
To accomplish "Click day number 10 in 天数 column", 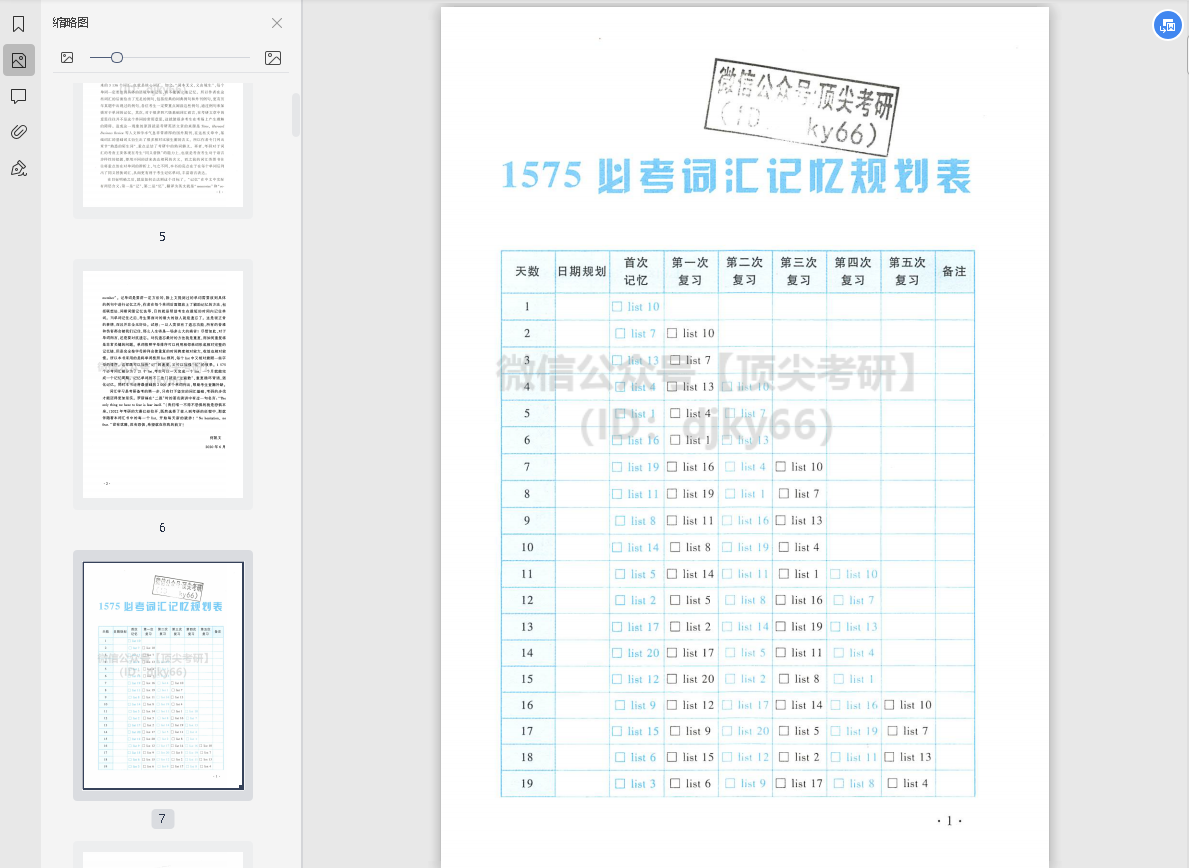I will (528, 547).
